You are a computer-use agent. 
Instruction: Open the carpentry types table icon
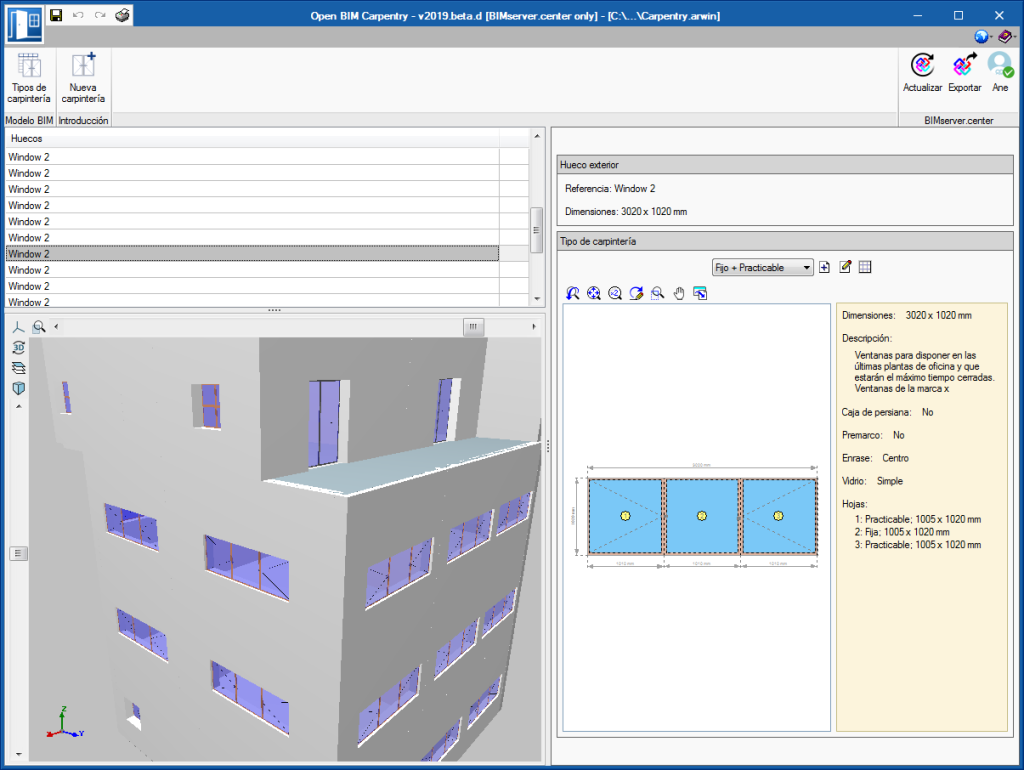865,267
